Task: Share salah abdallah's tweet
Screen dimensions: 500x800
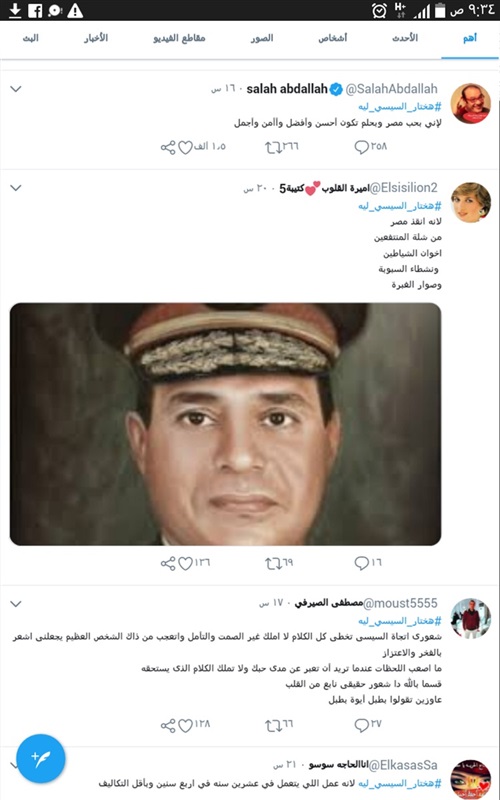Action: coord(168,147)
